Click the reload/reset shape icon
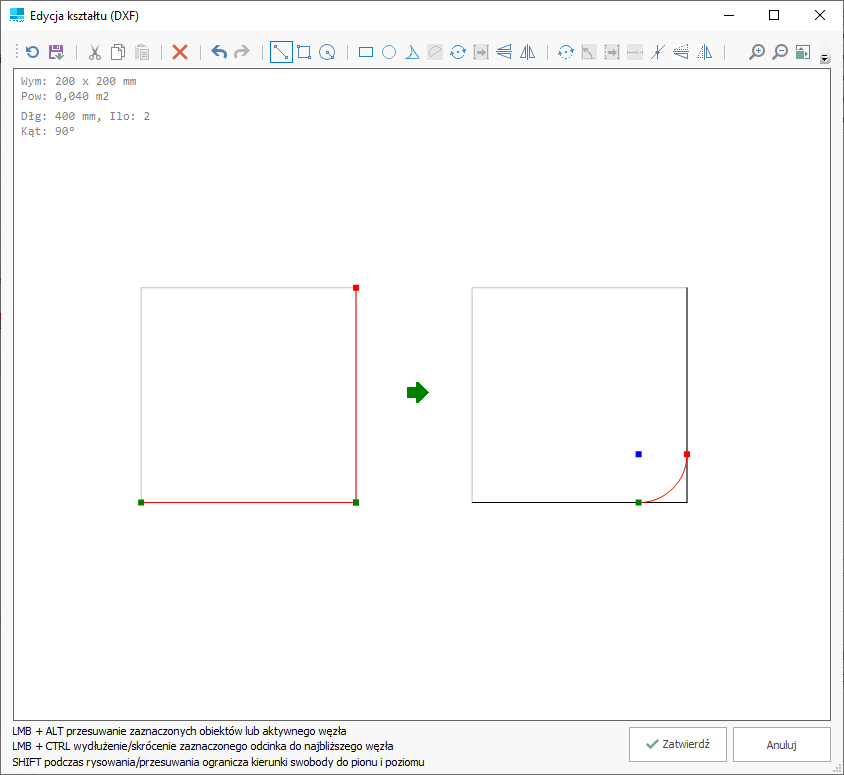The image size is (844, 775). click(32, 52)
